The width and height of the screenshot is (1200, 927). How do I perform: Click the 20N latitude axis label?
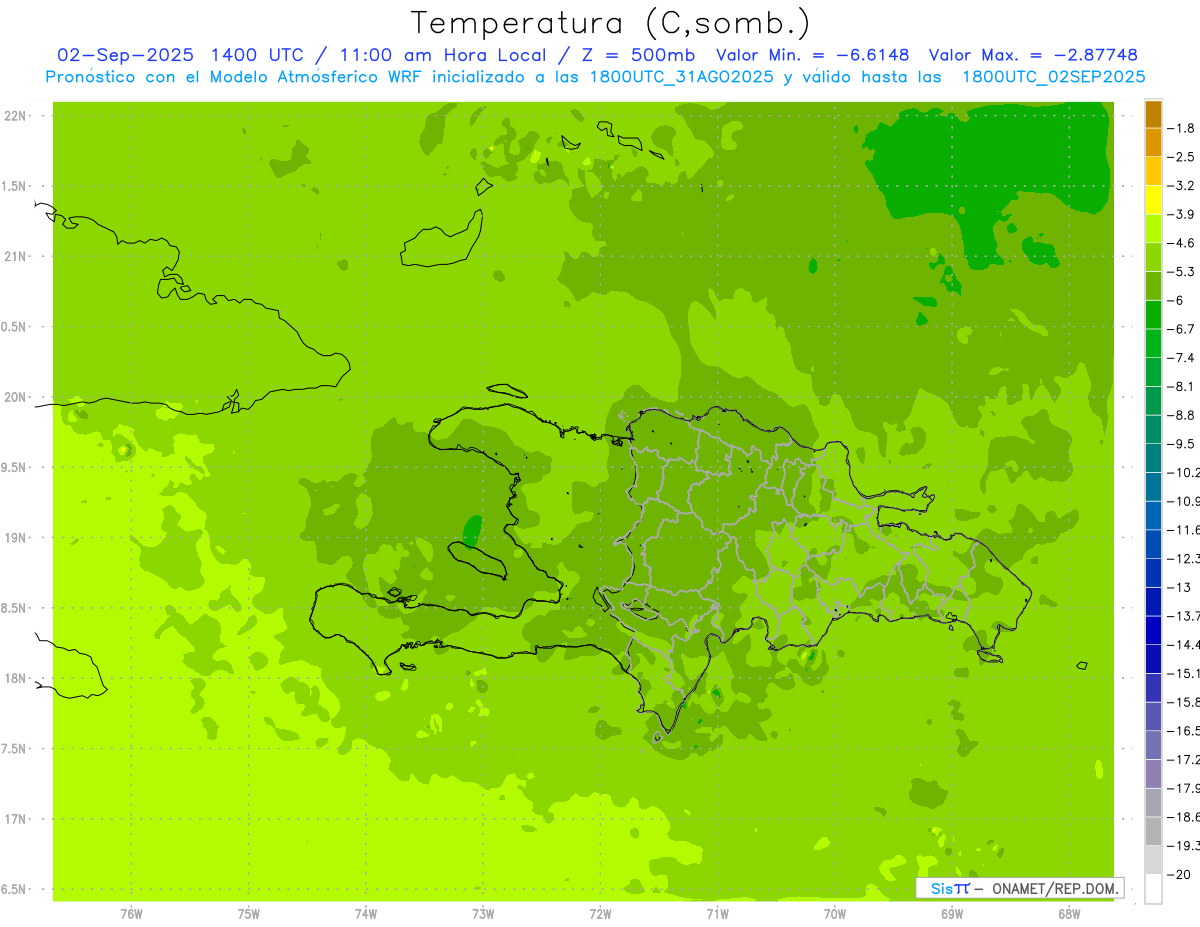click(16, 397)
